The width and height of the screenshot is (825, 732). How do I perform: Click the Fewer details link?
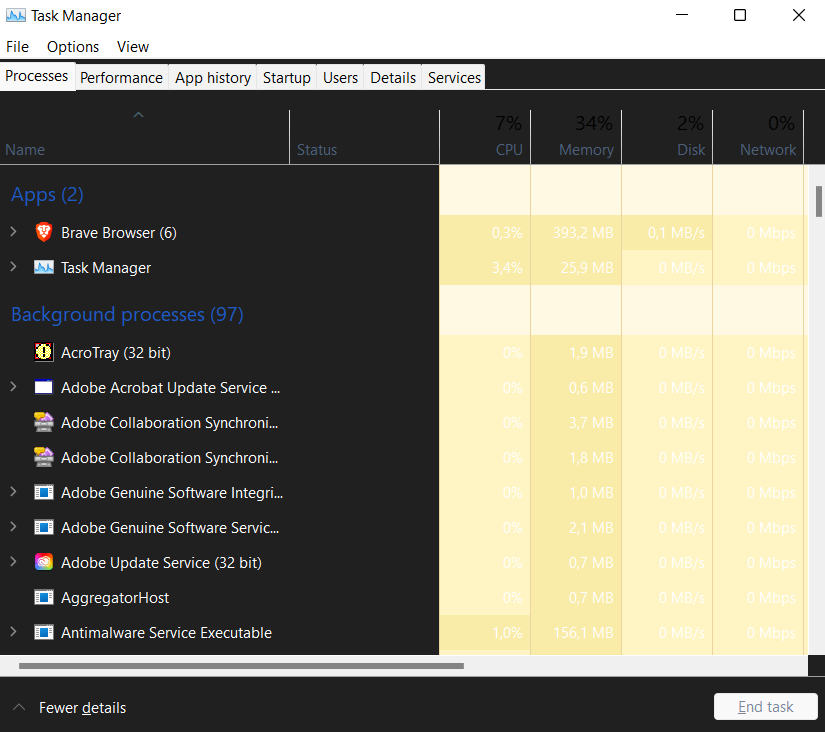[83, 708]
